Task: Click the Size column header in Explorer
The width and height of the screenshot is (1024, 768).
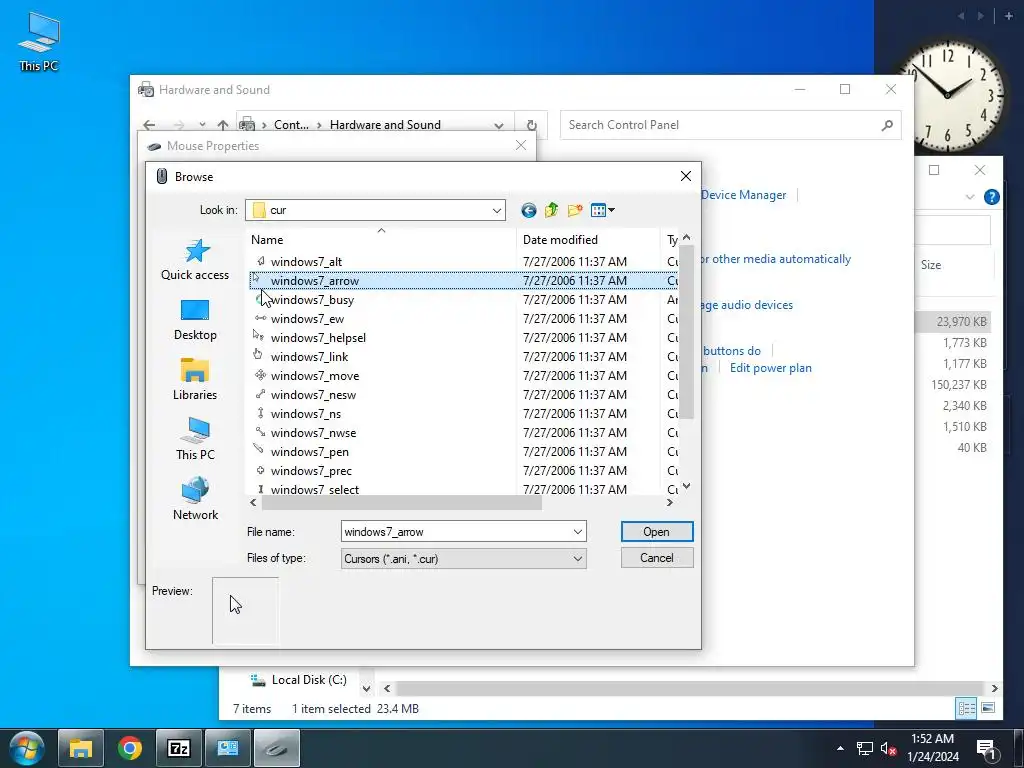Action: (931, 264)
